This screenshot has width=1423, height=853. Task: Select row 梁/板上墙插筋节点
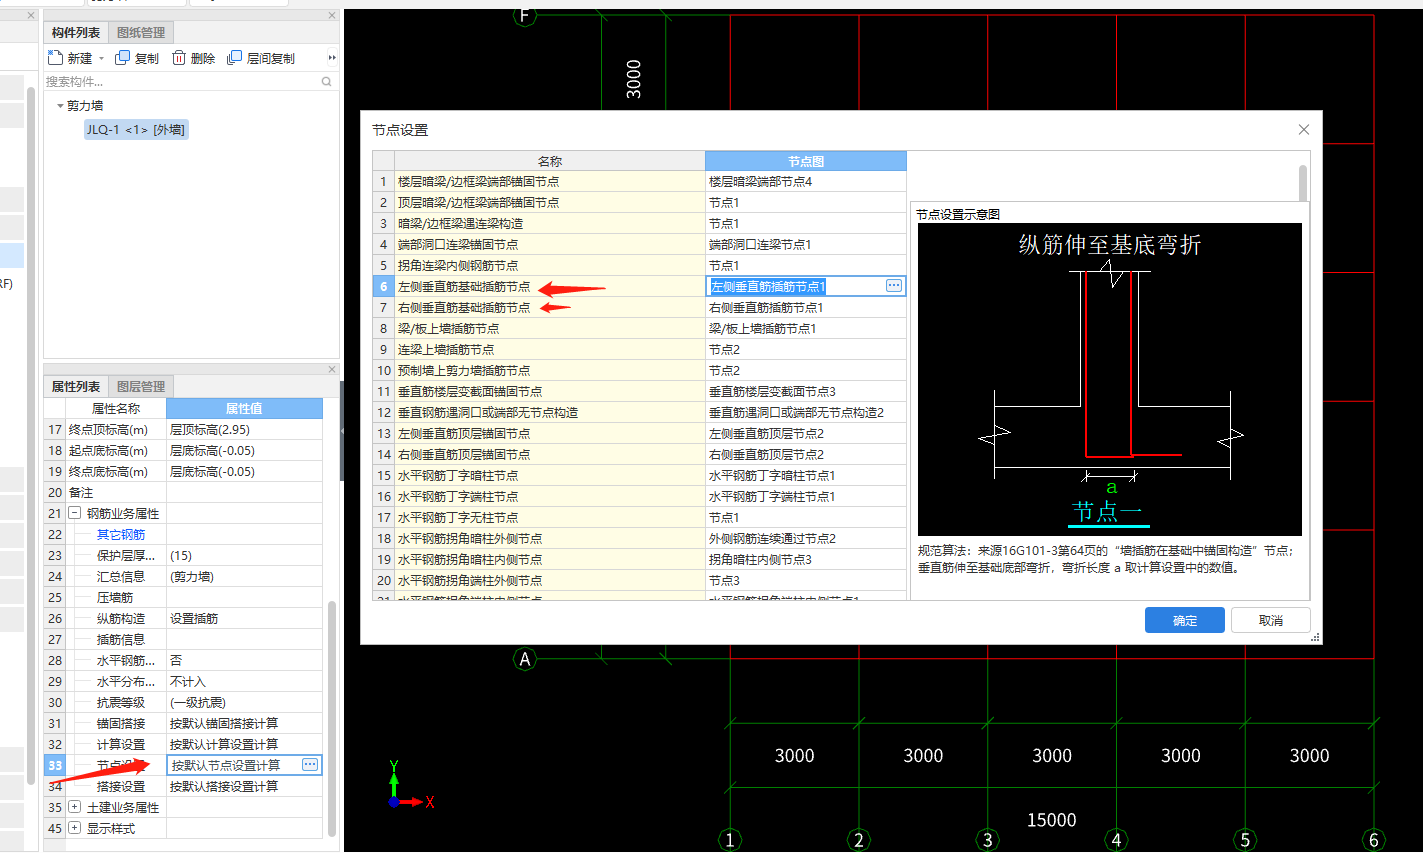pyautogui.click(x=550, y=329)
